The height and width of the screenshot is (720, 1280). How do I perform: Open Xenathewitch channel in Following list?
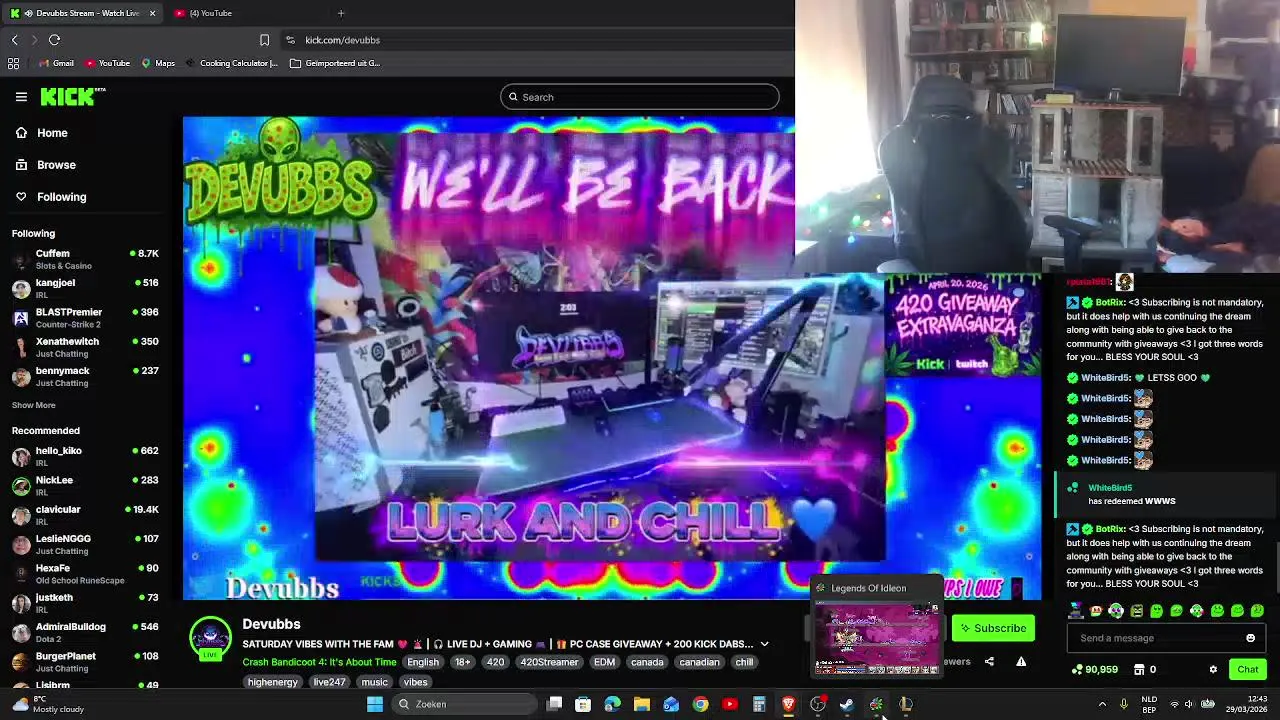(x=86, y=347)
